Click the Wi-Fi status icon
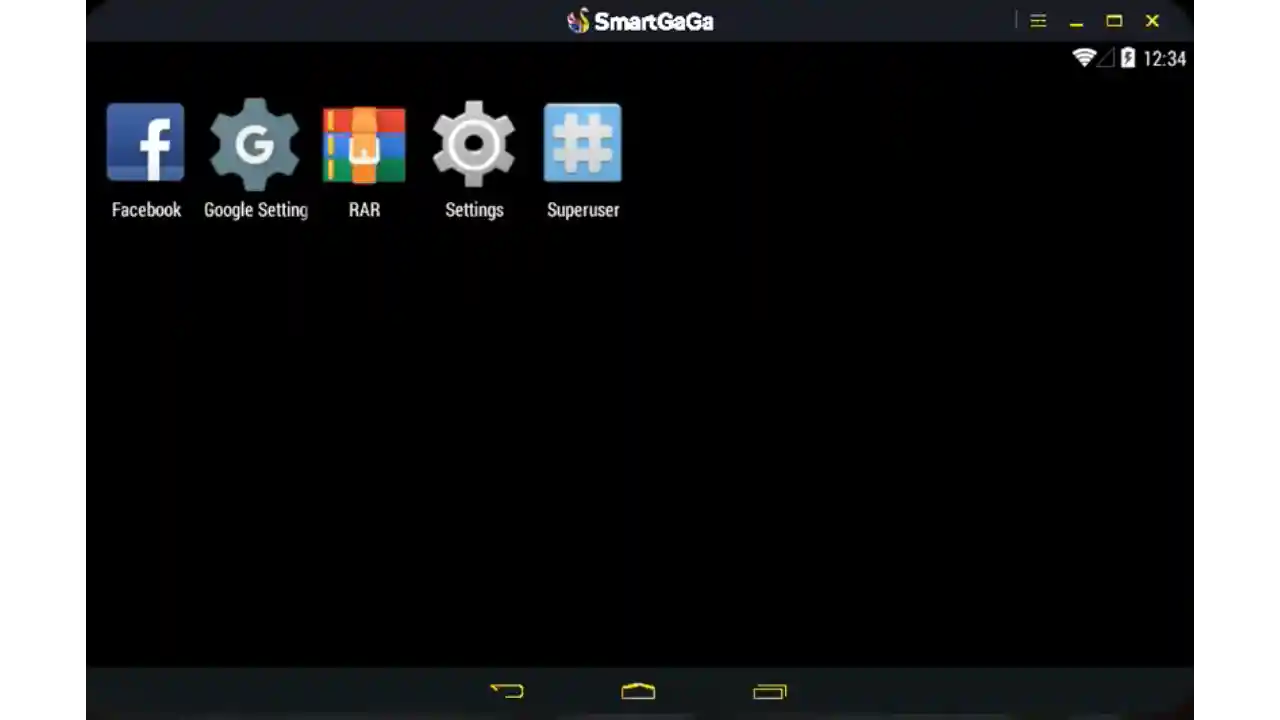 pos(1084,58)
